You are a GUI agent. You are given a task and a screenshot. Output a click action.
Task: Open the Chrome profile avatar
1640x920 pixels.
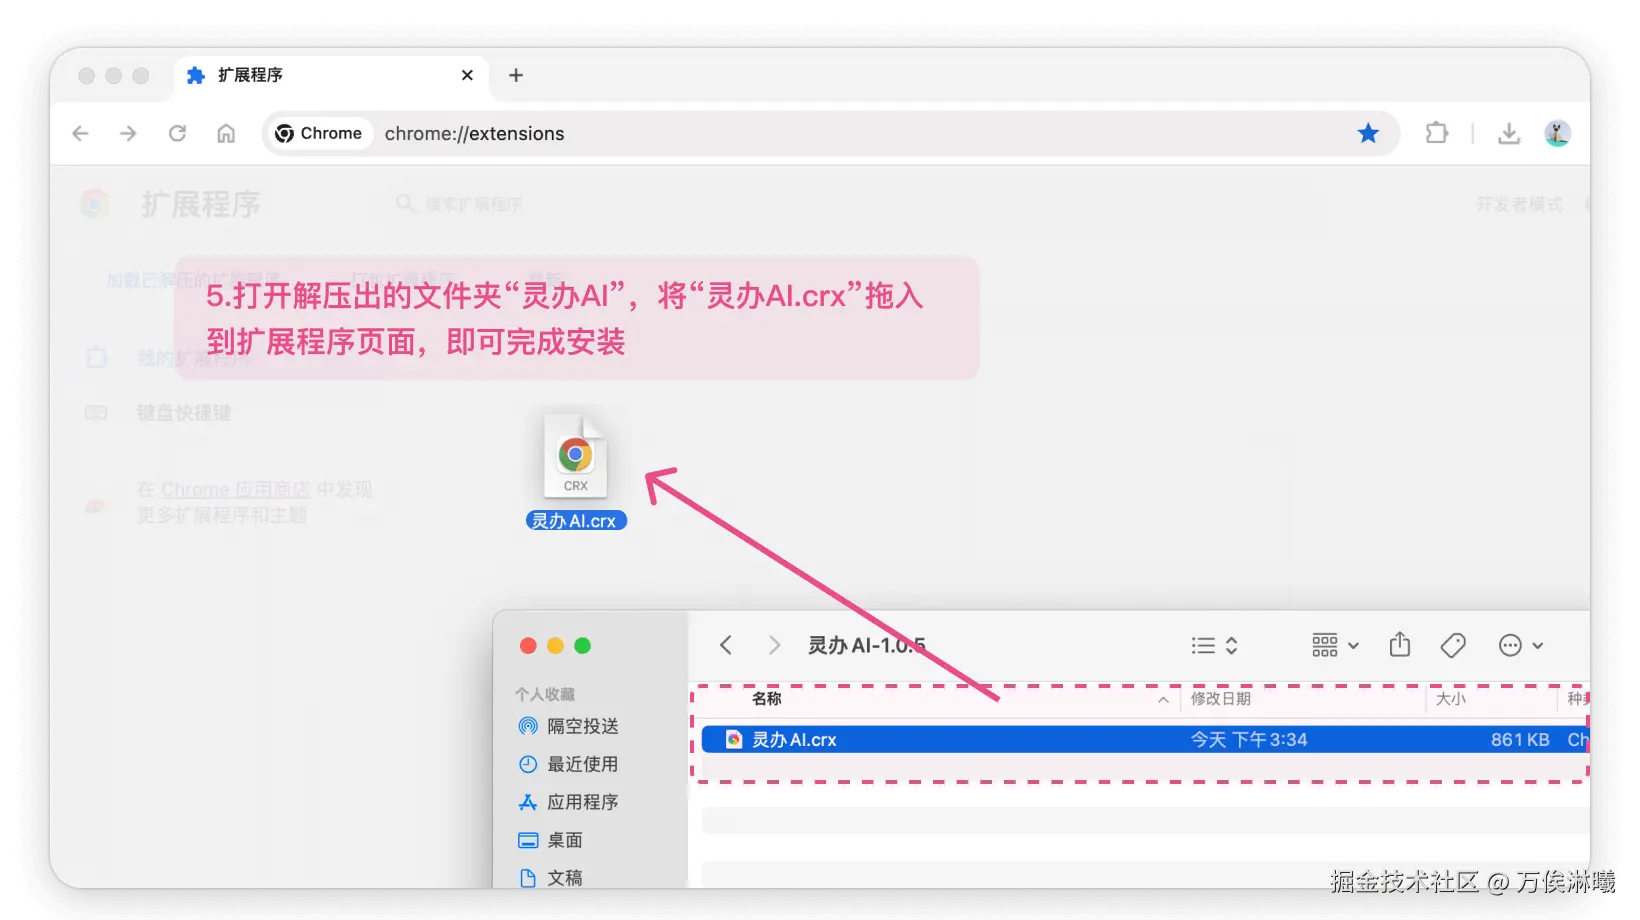click(x=1558, y=133)
